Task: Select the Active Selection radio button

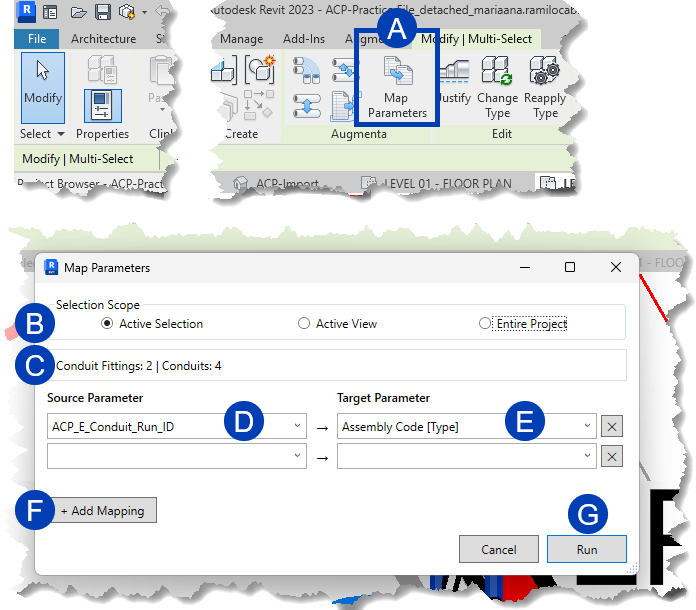Action: tap(107, 323)
